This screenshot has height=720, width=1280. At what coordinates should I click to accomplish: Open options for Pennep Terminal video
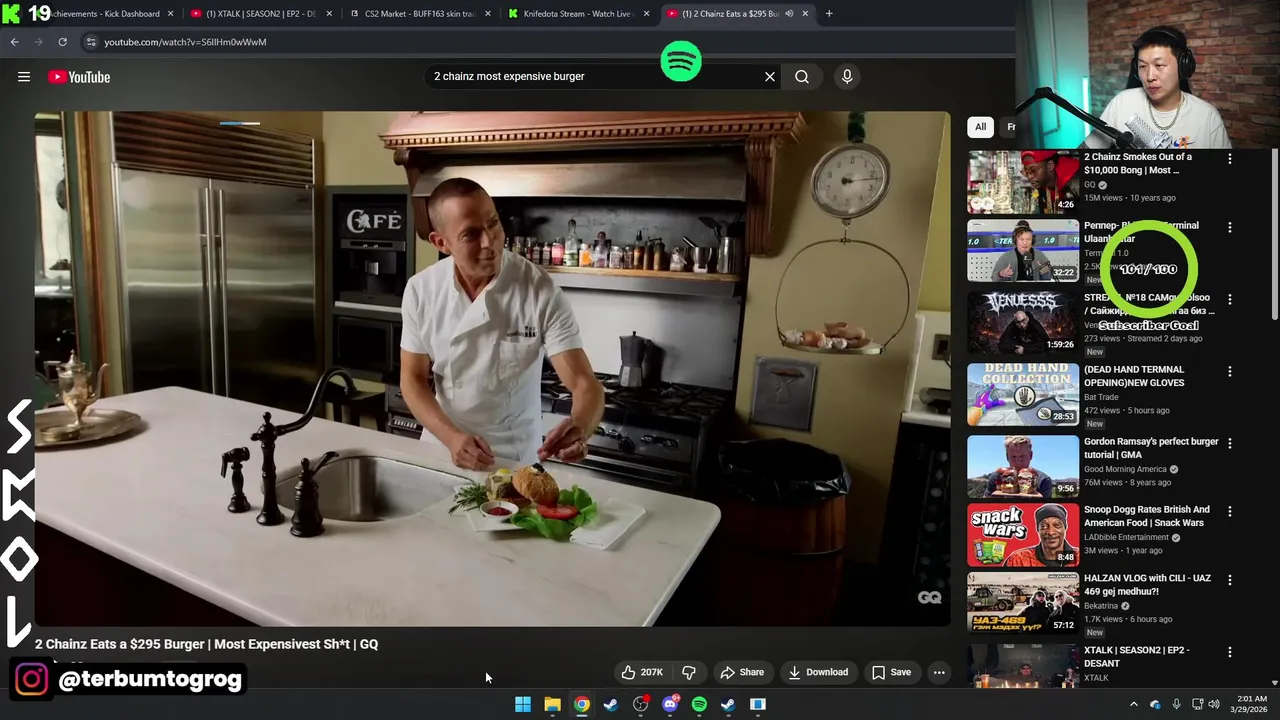[1230, 227]
